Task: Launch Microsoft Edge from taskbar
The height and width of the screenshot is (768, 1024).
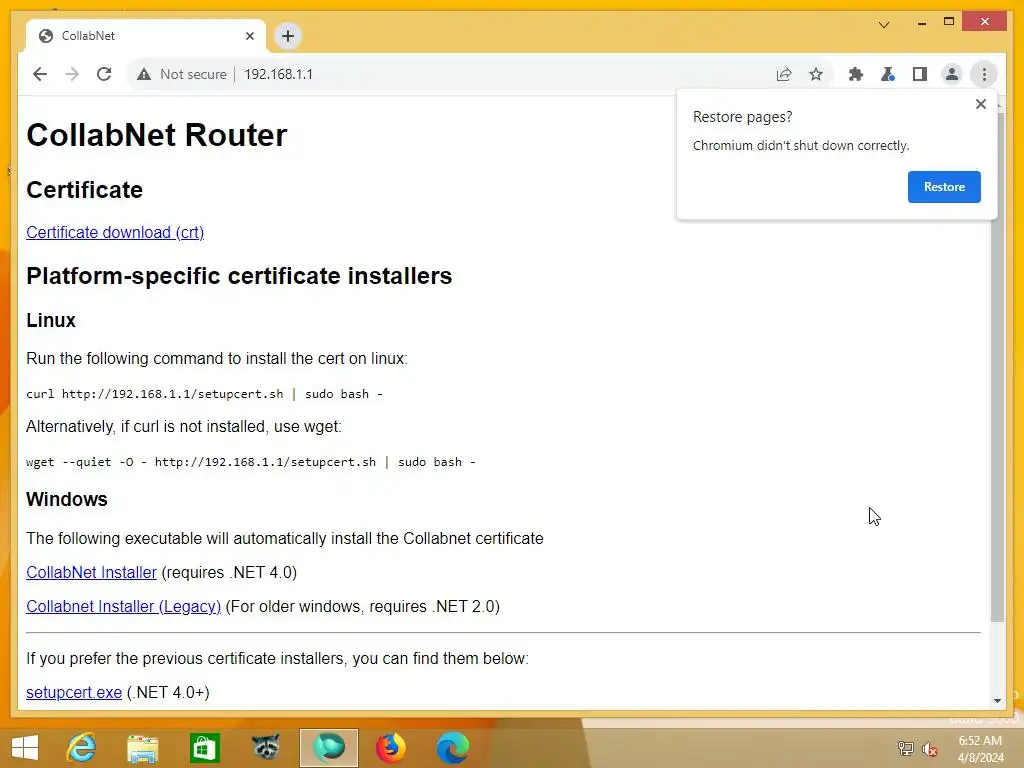Action: [453, 748]
